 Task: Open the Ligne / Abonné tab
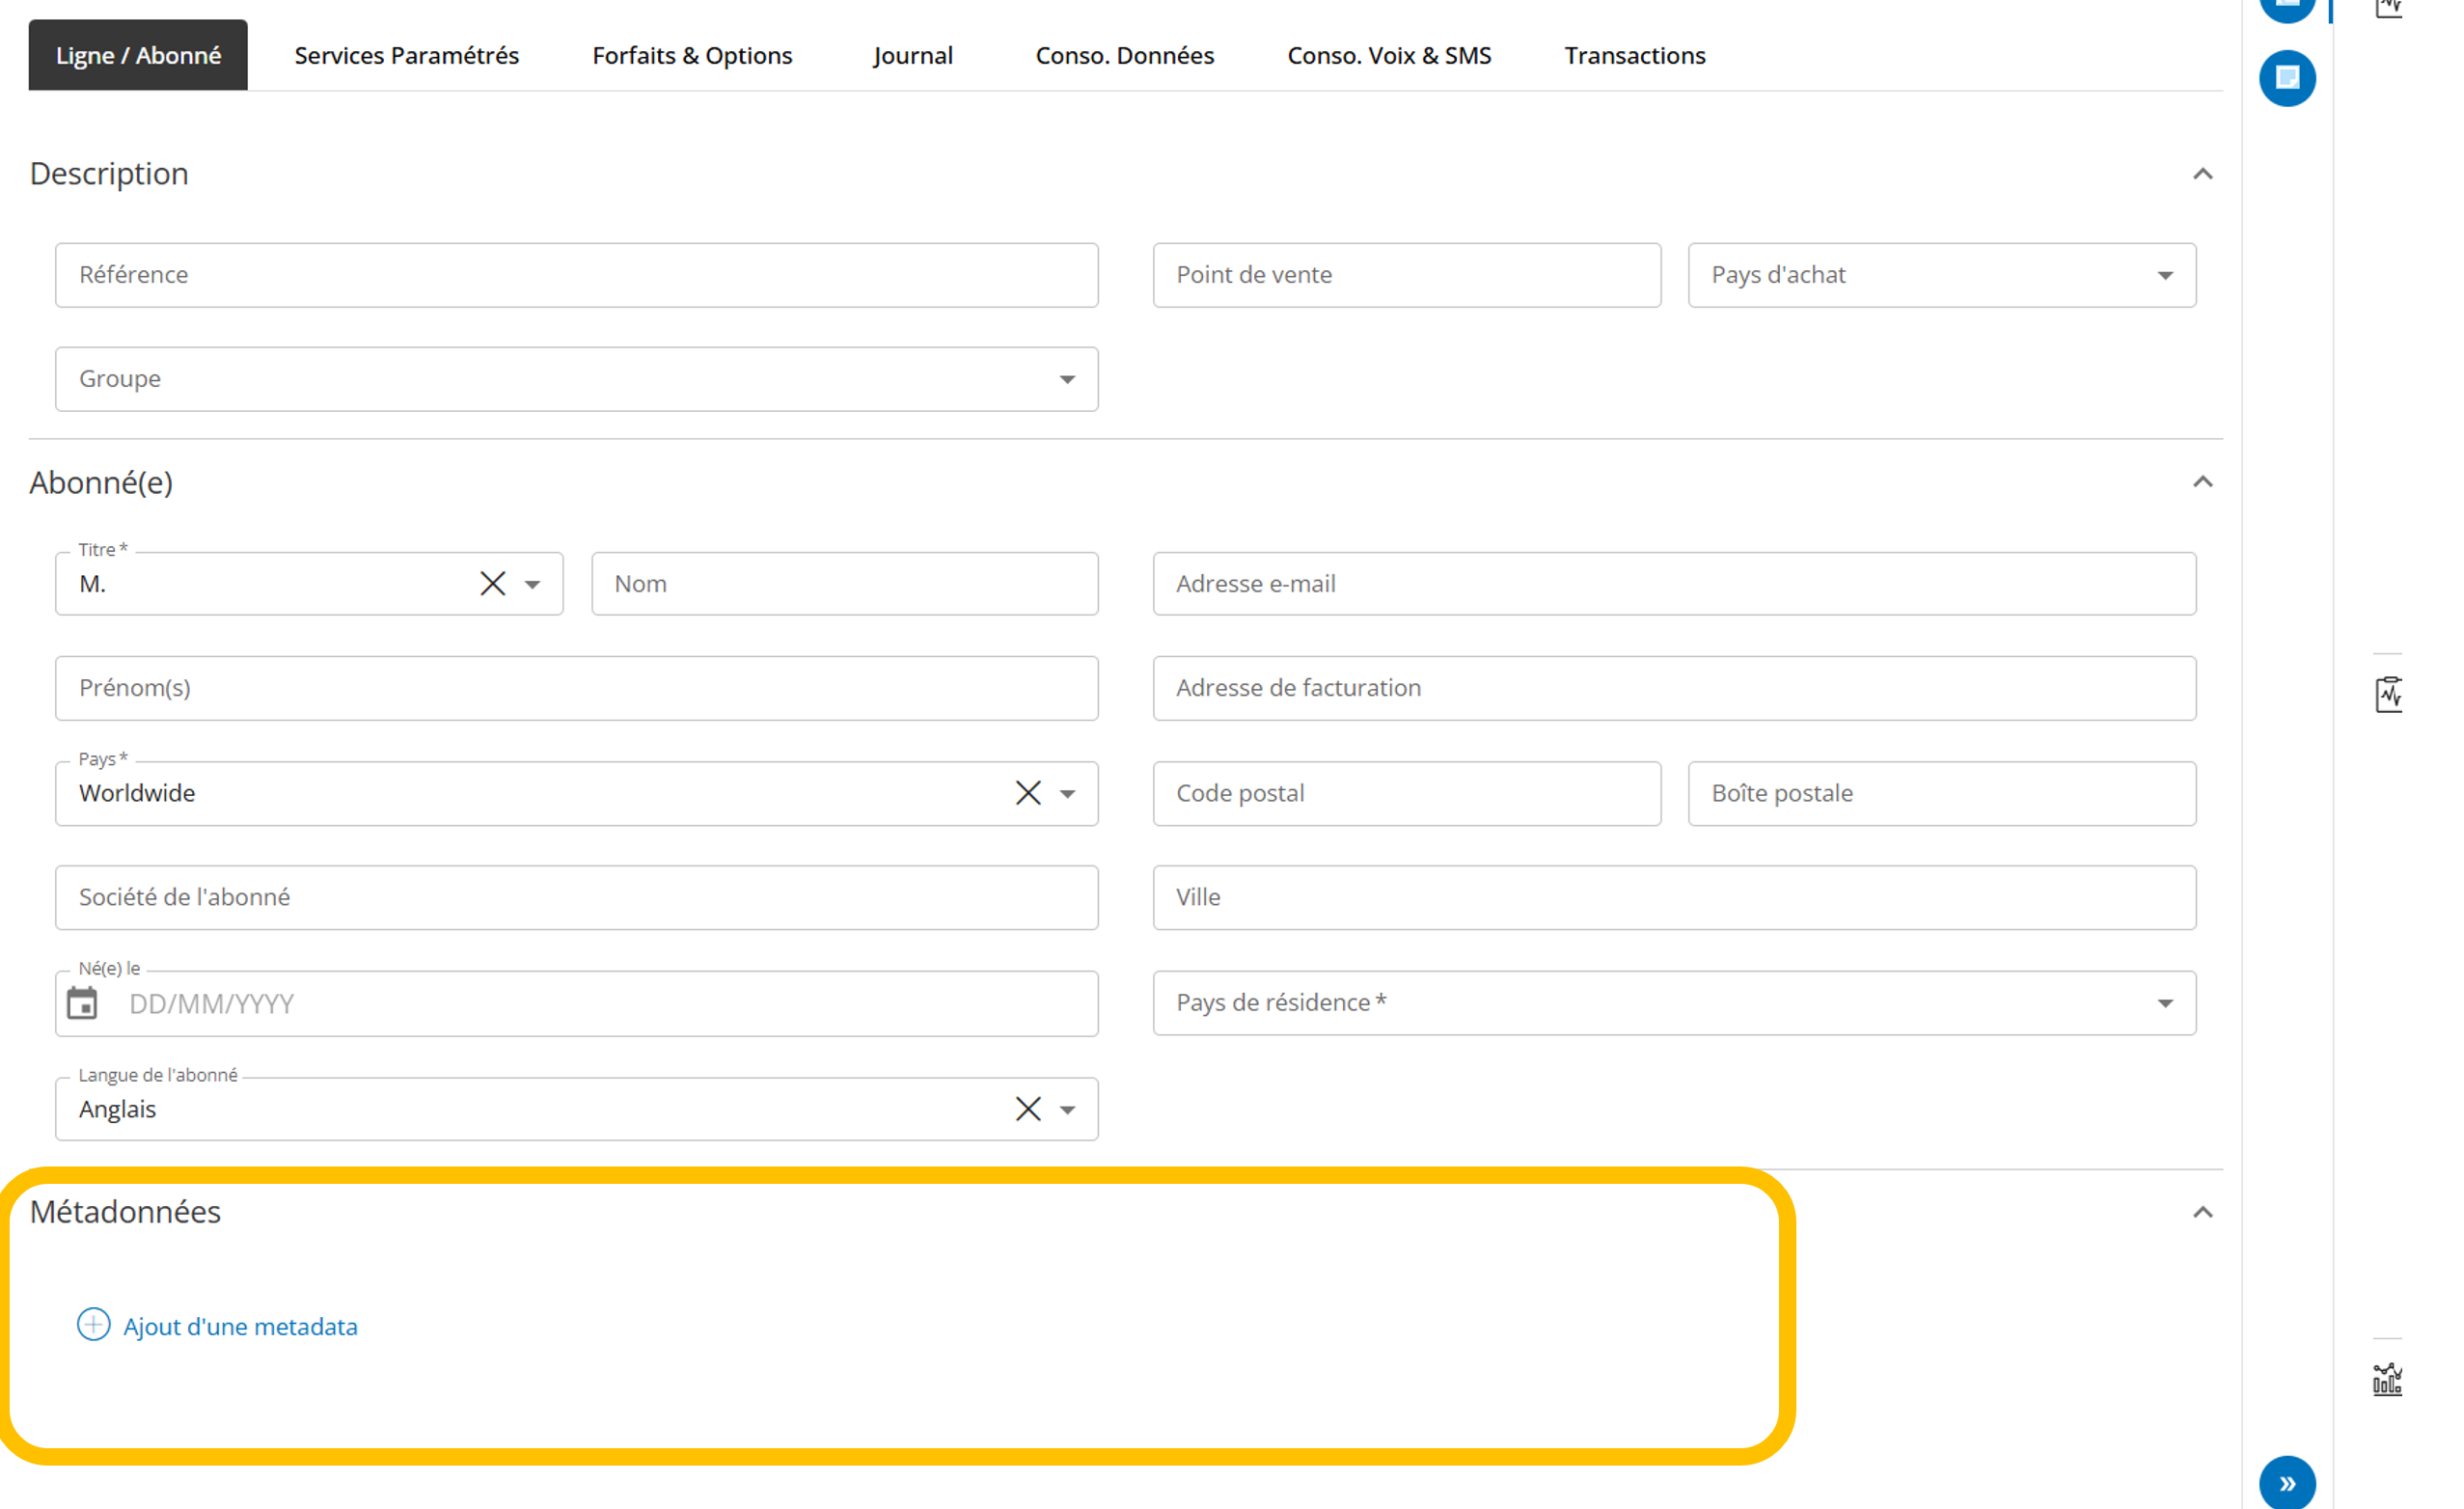tap(138, 55)
